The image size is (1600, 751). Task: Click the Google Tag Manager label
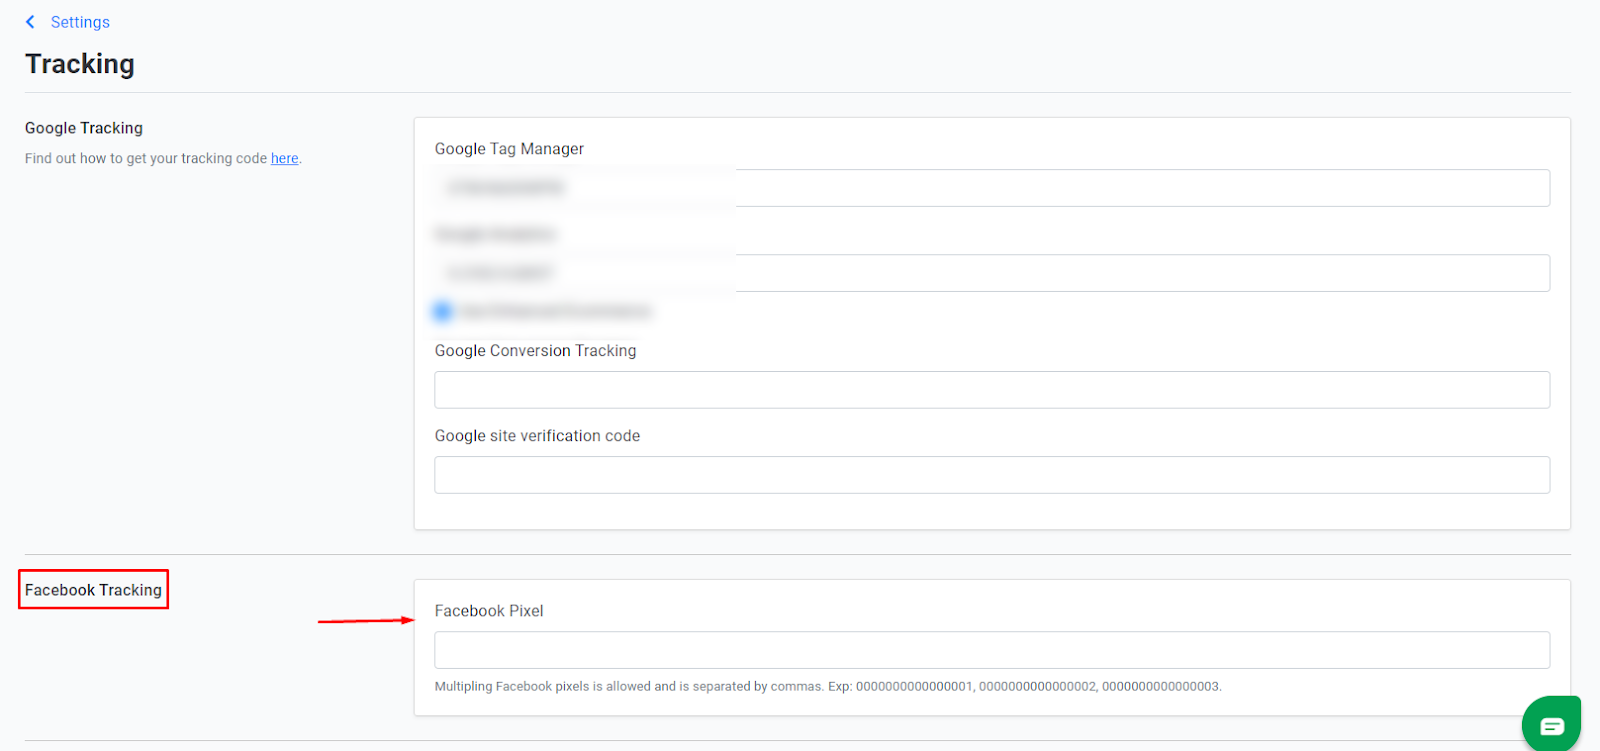tap(509, 149)
